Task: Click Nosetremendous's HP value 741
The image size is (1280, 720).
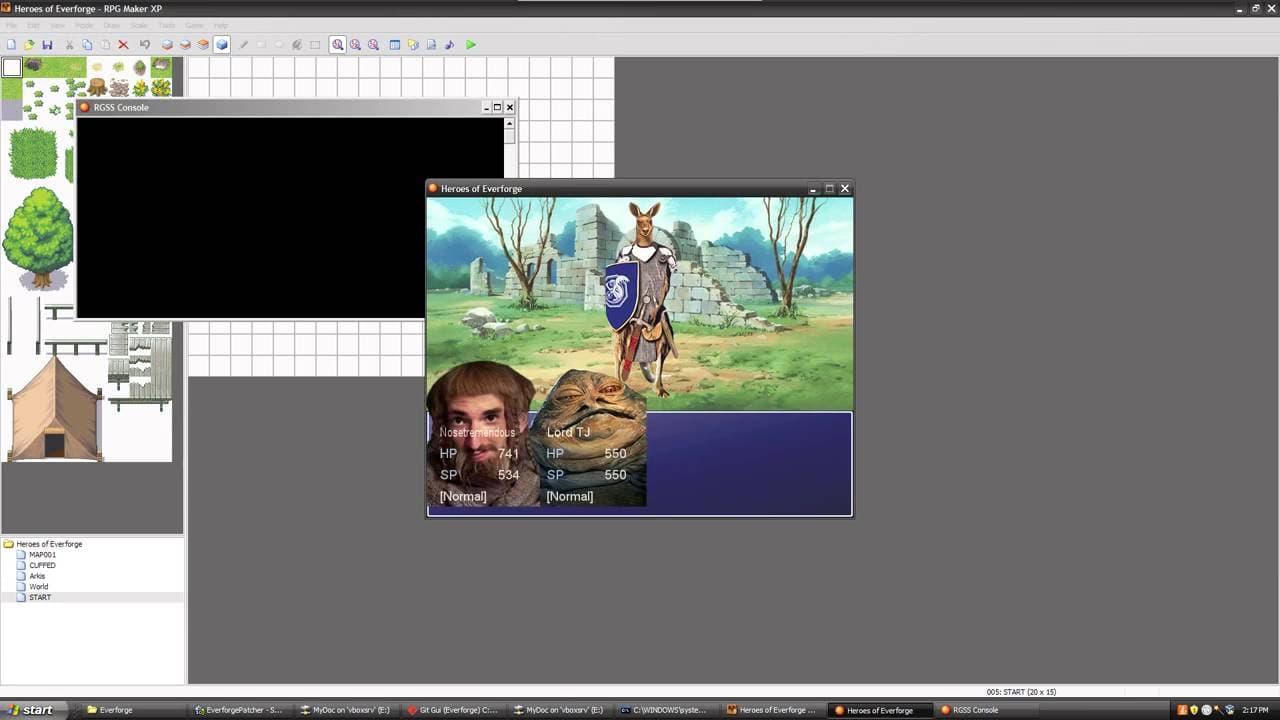Action: (x=508, y=454)
